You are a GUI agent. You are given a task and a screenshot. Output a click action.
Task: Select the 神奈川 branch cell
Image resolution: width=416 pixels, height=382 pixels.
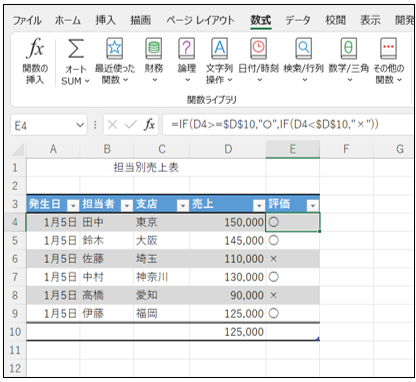coord(162,277)
